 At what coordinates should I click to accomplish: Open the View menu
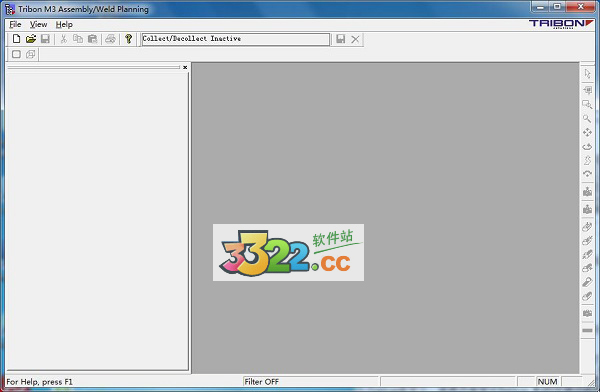pos(39,24)
